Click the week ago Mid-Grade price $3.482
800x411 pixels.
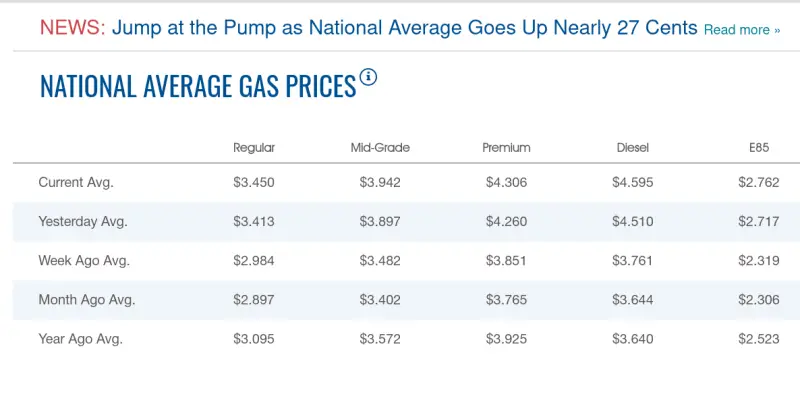point(380,260)
